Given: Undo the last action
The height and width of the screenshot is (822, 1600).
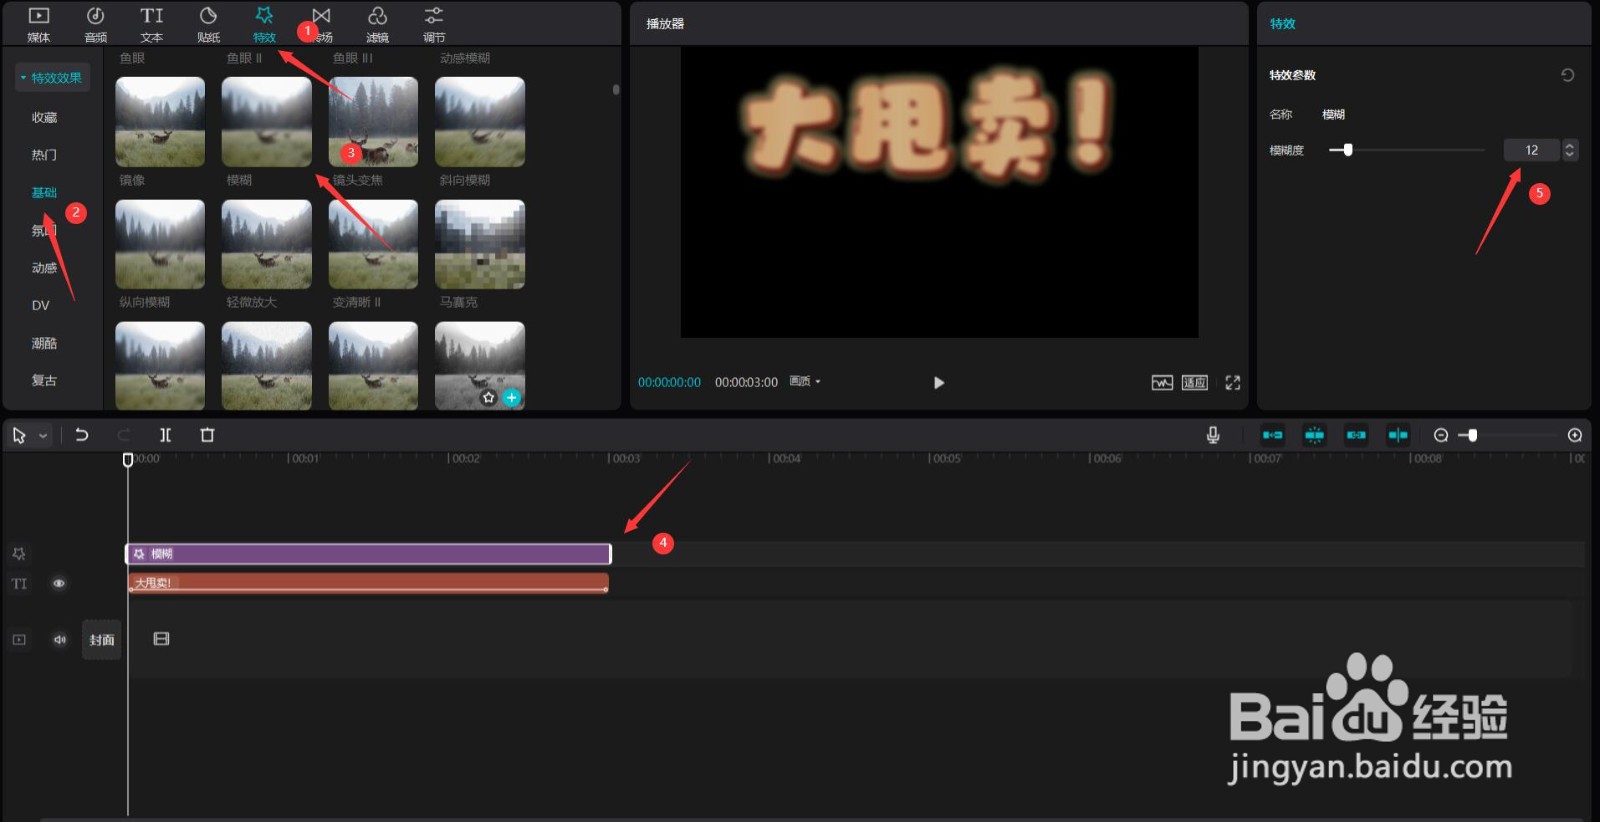Looking at the screenshot, I should pyautogui.click(x=82, y=435).
